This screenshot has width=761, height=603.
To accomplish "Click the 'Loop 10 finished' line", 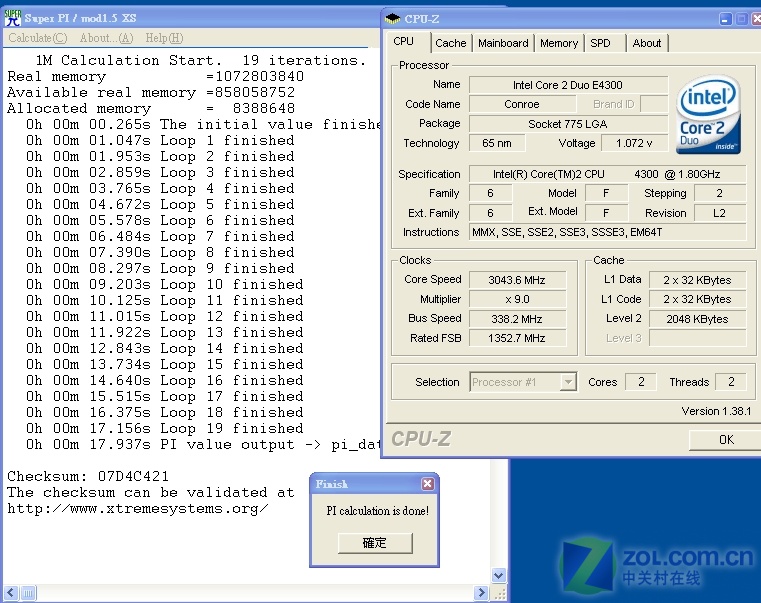I will (165, 285).
